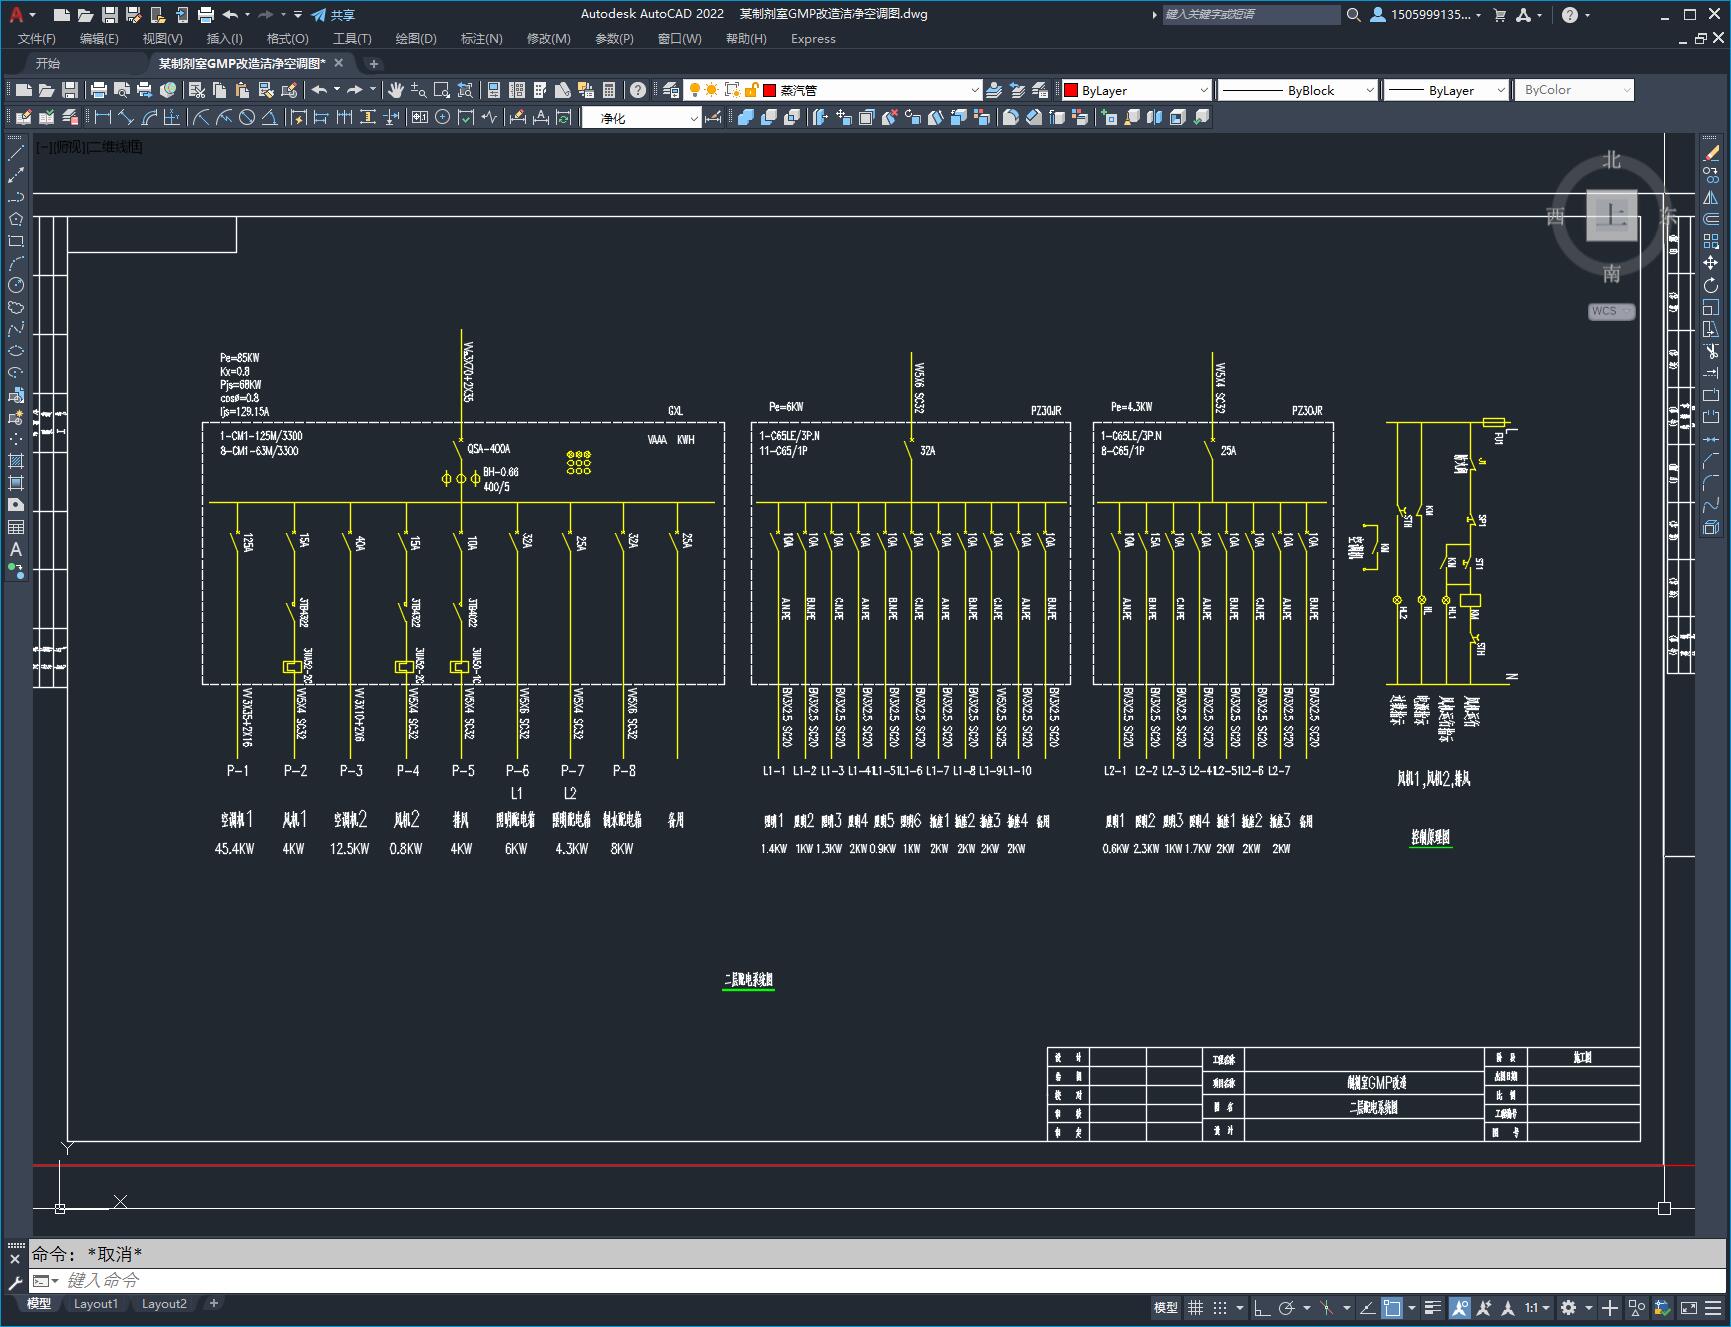The image size is (1731, 1327).
Task: Click the new drawing tab plus button
Action: point(374,63)
